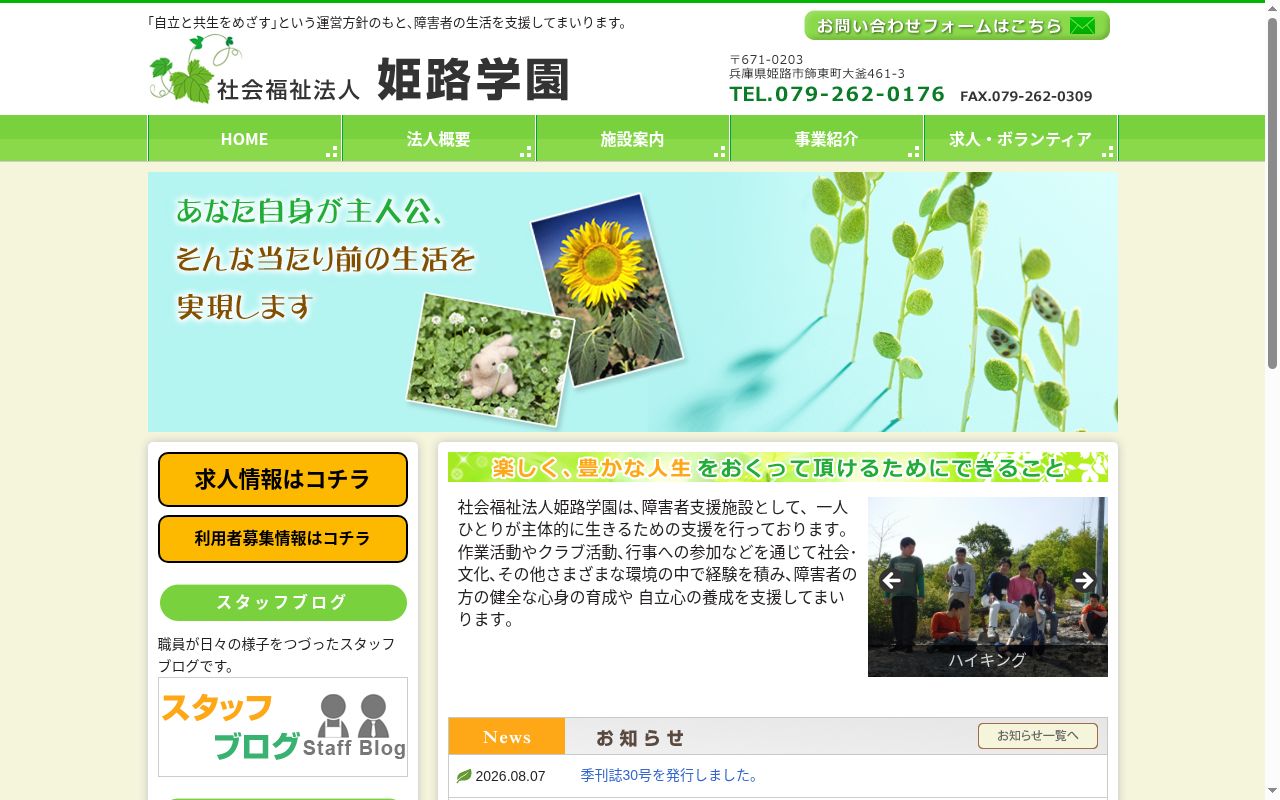The image size is (1280, 800).
Task: Open the 事業紹介 menu item
Action: (x=826, y=138)
